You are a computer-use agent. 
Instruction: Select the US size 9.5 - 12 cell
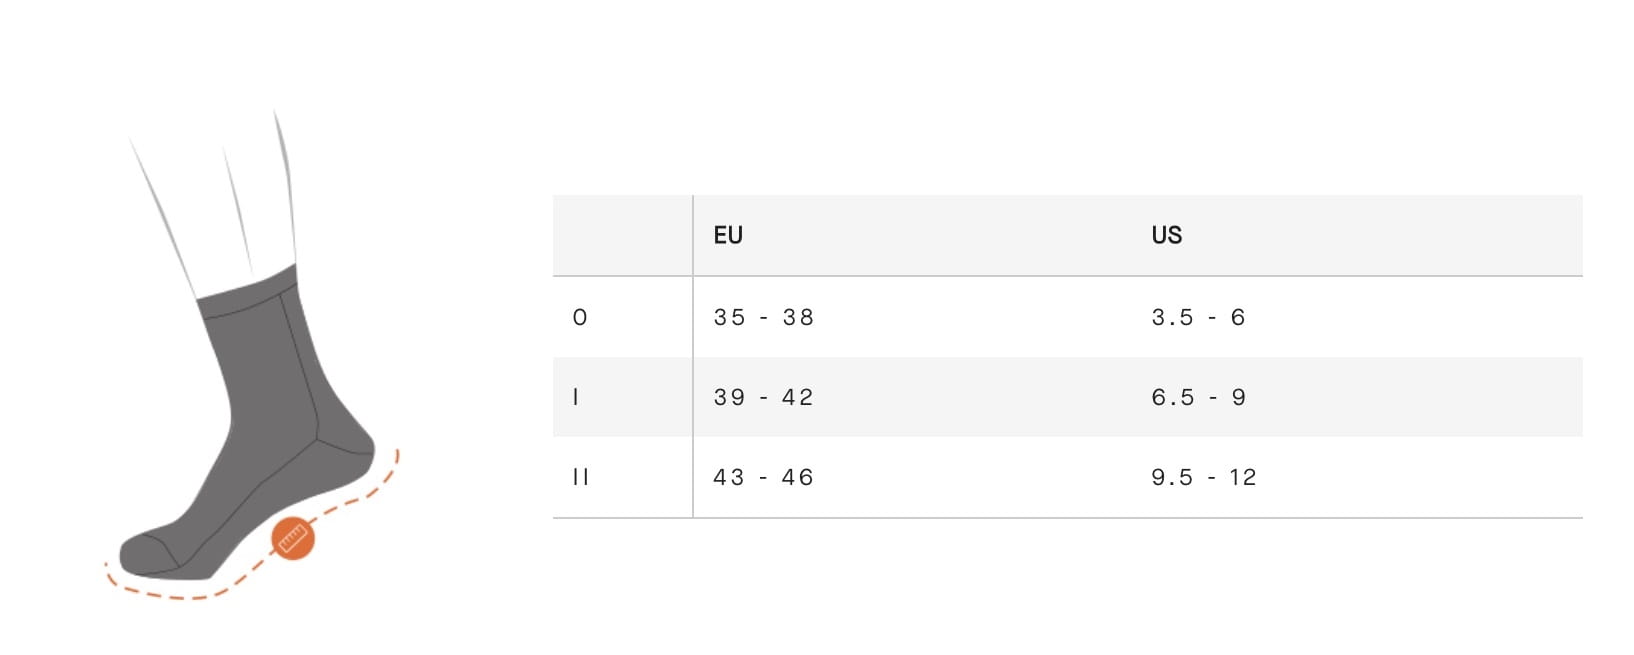[1204, 477]
